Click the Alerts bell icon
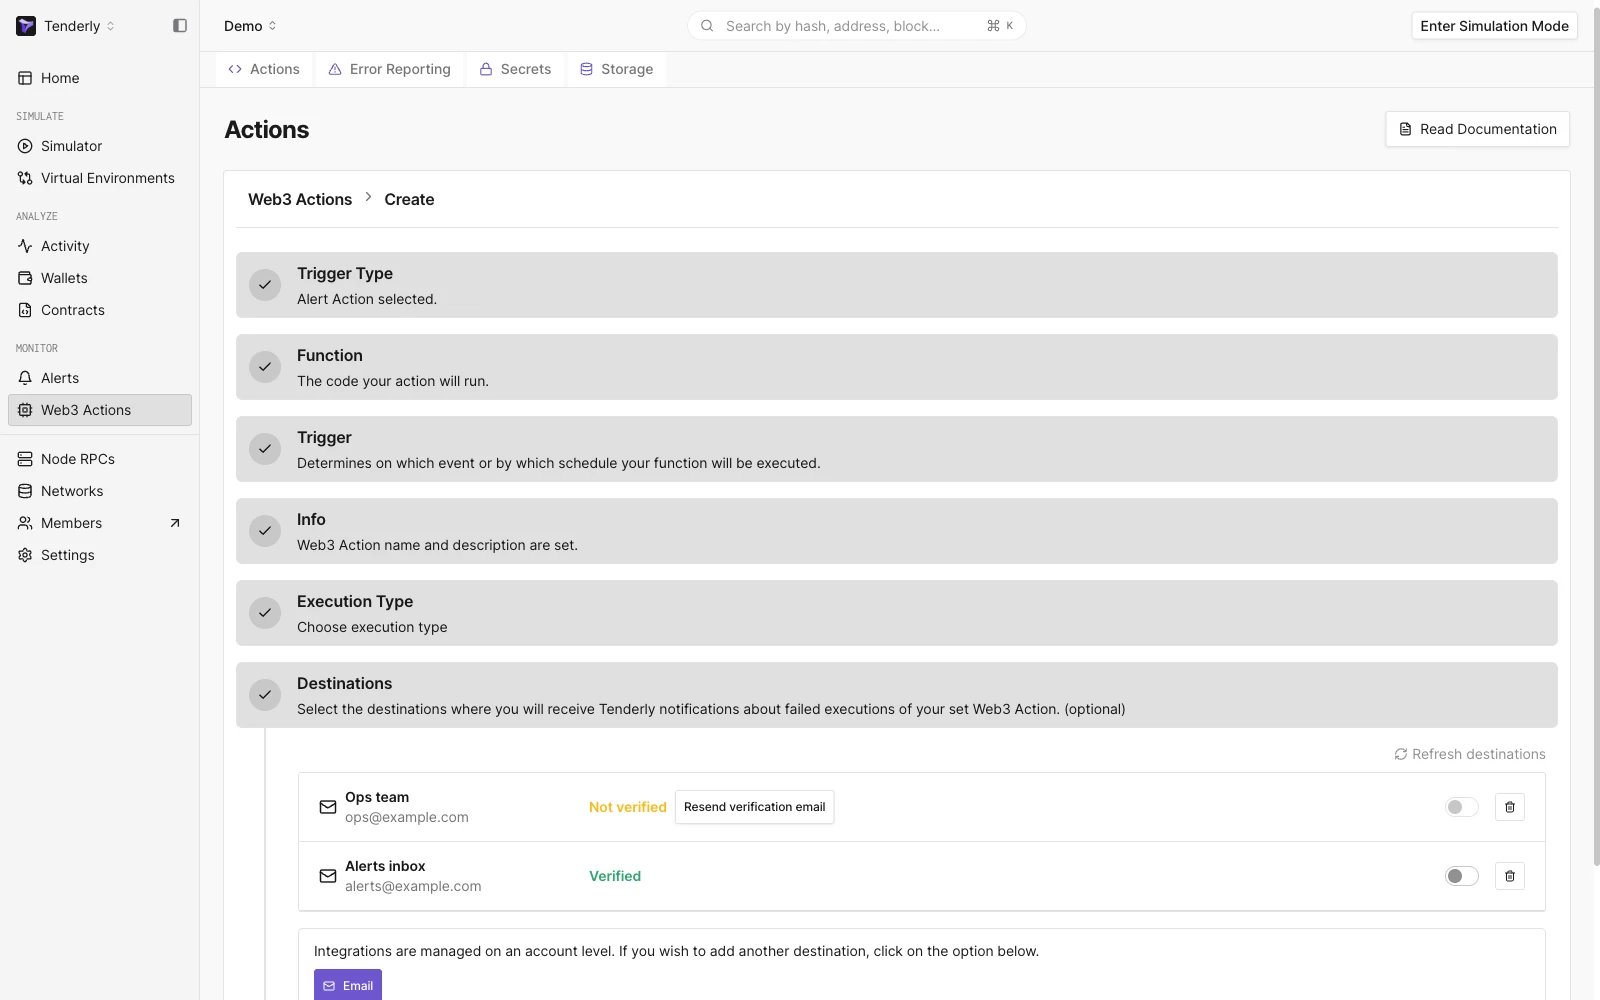Screen dimensions: 1600x1000 pyautogui.click(x=25, y=378)
